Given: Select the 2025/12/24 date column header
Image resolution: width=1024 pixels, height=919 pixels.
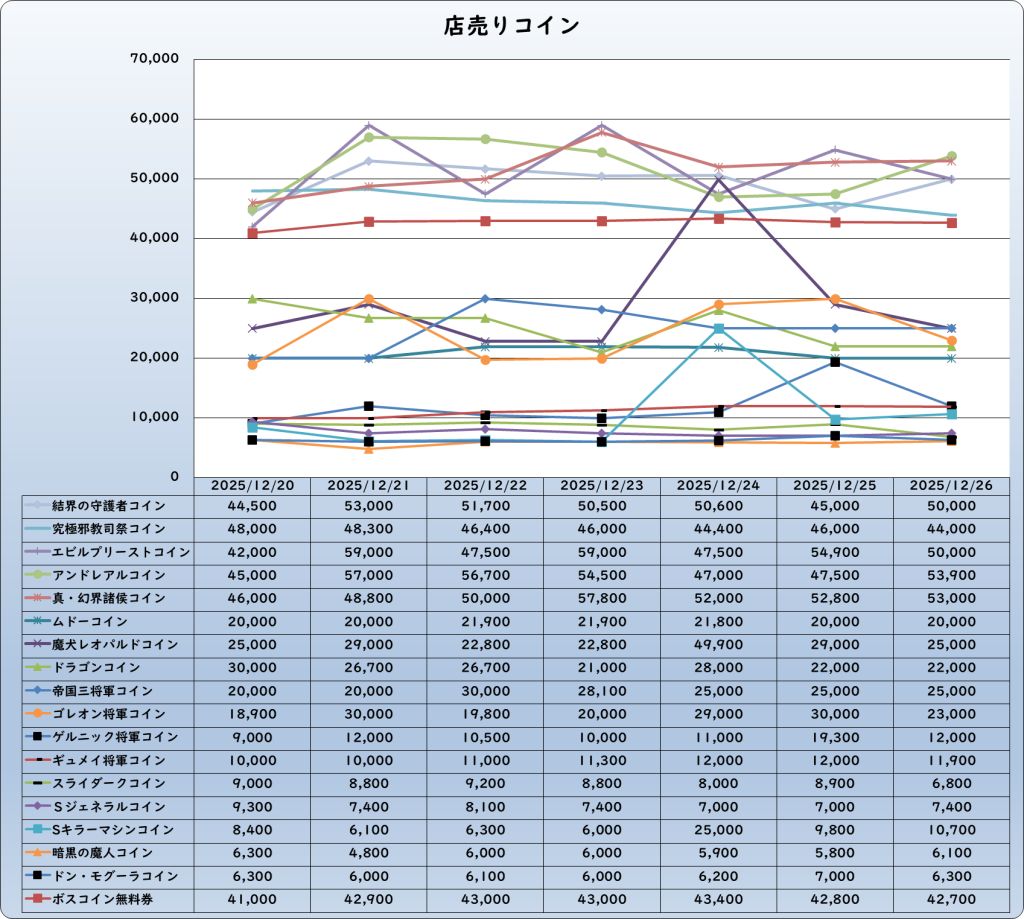Looking at the screenshot, I should (719, 484).
